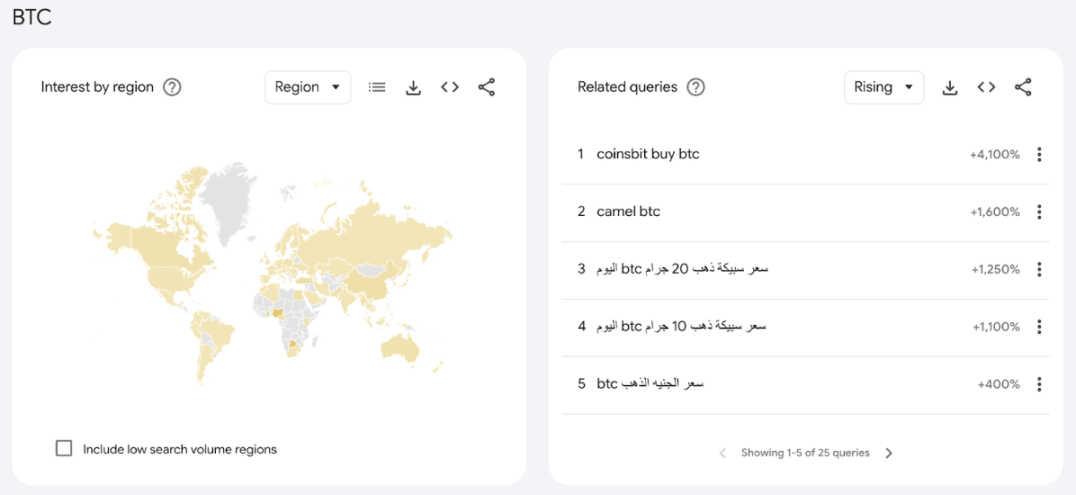This screenshot has height=495, width=1076.
Task: Open embed code for Interest by region
Action: pyautogui.click(x=450, y=87)
